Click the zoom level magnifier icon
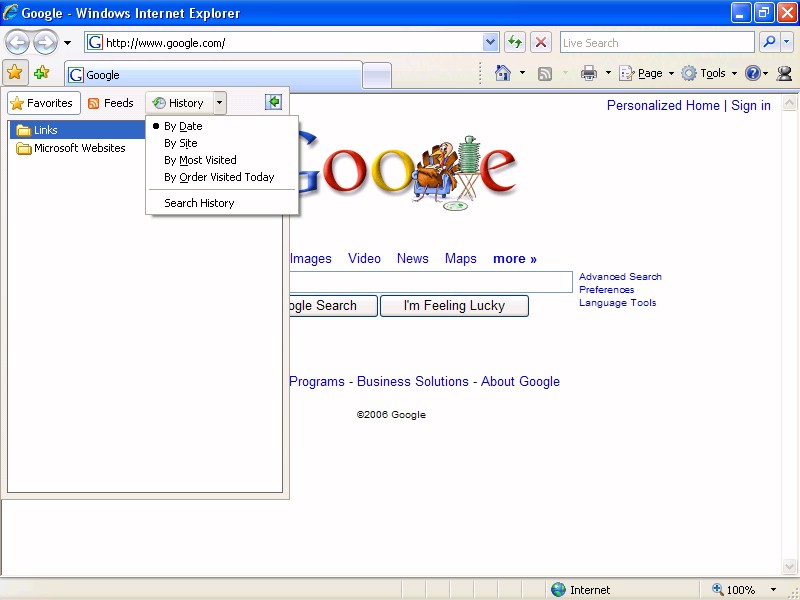The image size is (800, 600). (x=718, y=589)
